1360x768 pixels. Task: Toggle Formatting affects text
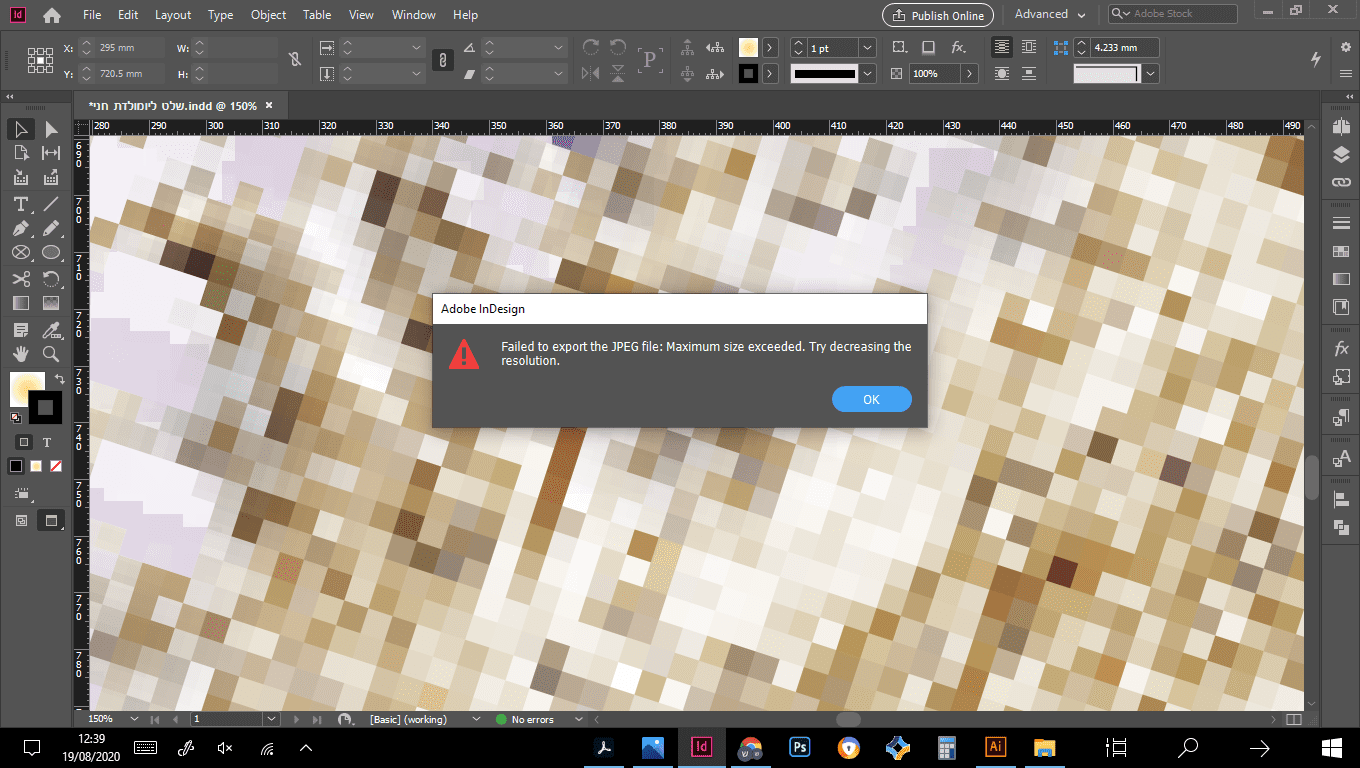pyautogui.click(x=46, y=442)
